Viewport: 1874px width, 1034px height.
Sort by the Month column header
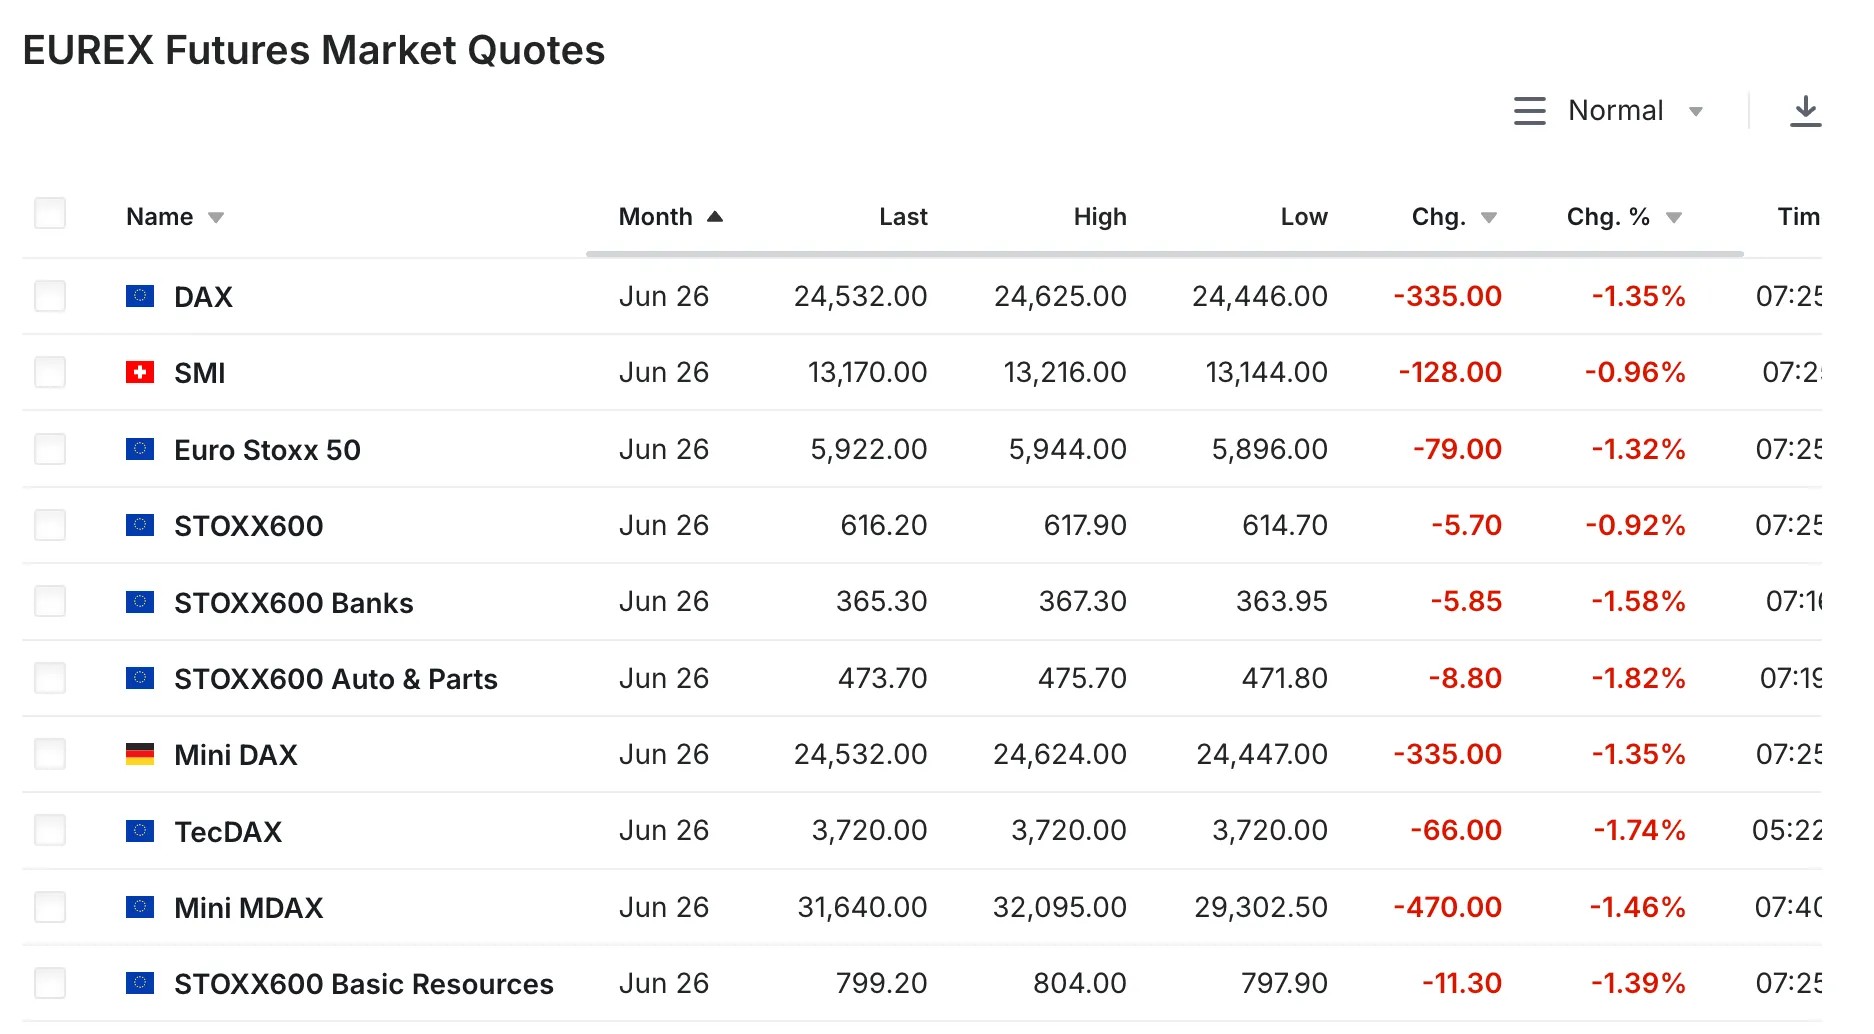[x=656, y=217]
